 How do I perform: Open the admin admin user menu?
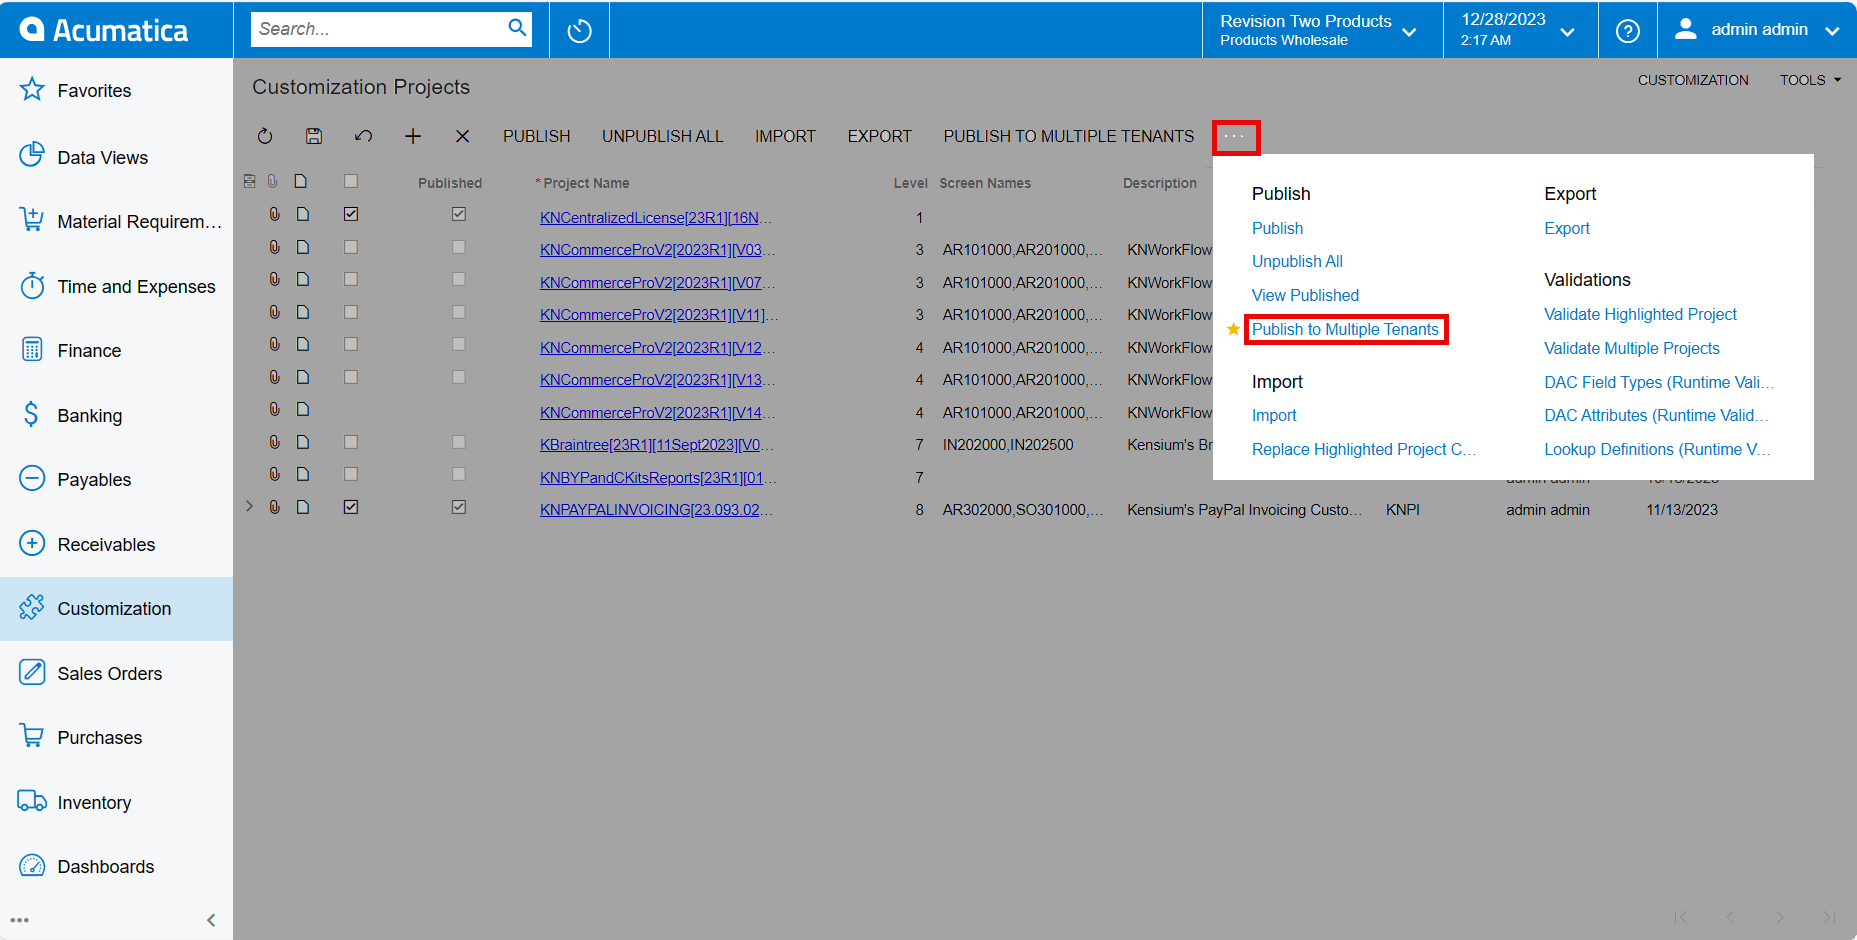[1757, 30]
